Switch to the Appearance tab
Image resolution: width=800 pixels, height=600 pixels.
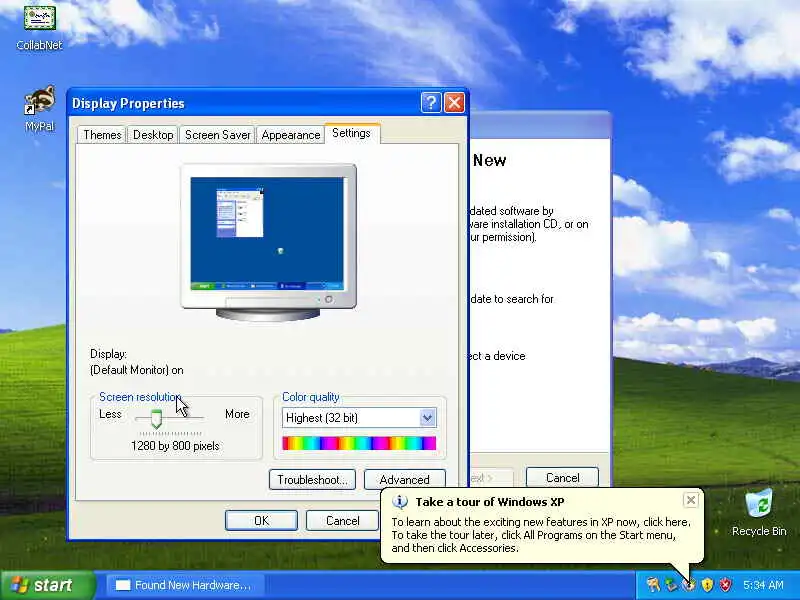coord(290,135)
